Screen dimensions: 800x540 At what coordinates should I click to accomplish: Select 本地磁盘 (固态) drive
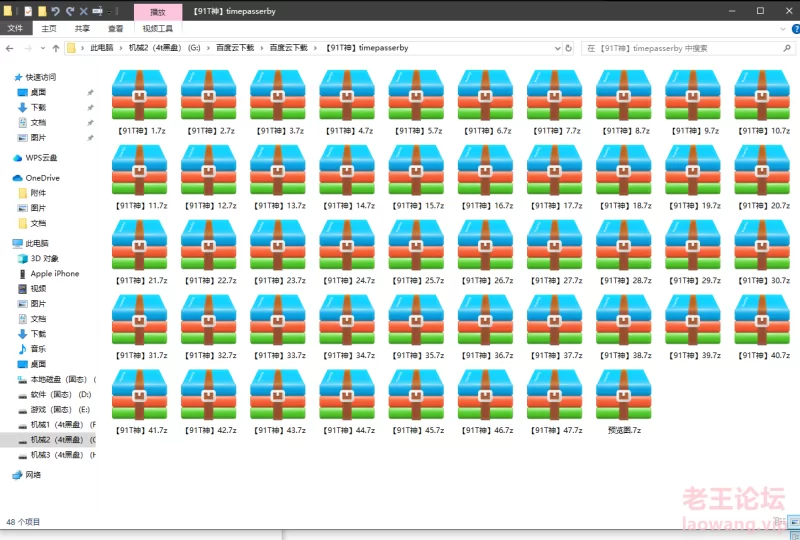click(x=56, y=379)
